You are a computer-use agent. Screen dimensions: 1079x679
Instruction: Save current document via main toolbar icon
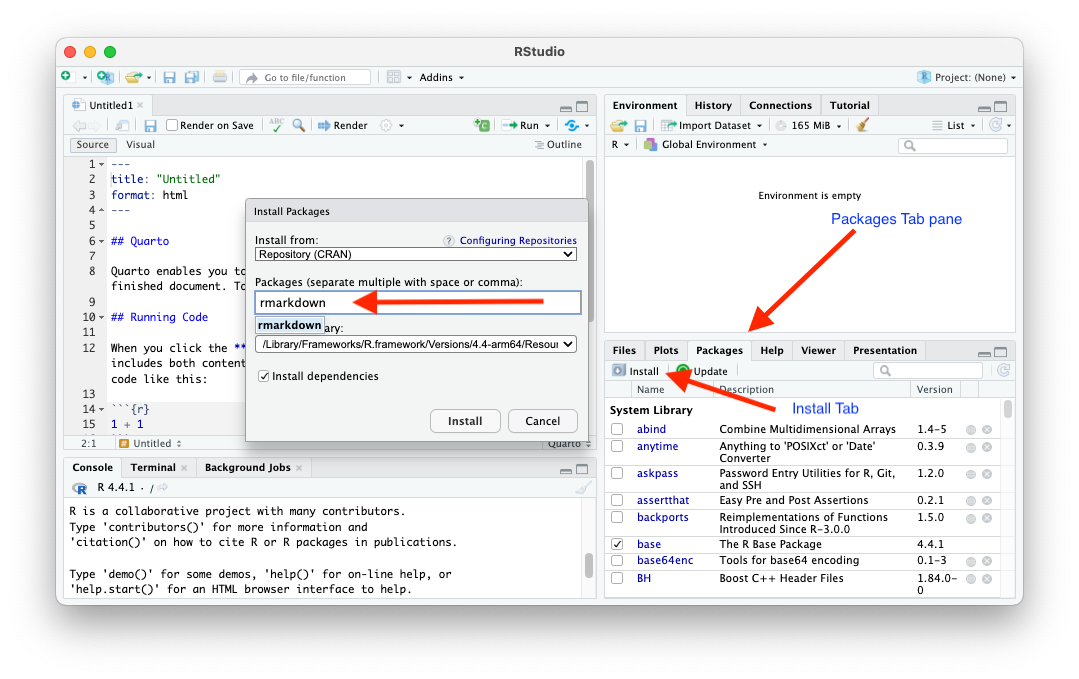tap(169, 77)
